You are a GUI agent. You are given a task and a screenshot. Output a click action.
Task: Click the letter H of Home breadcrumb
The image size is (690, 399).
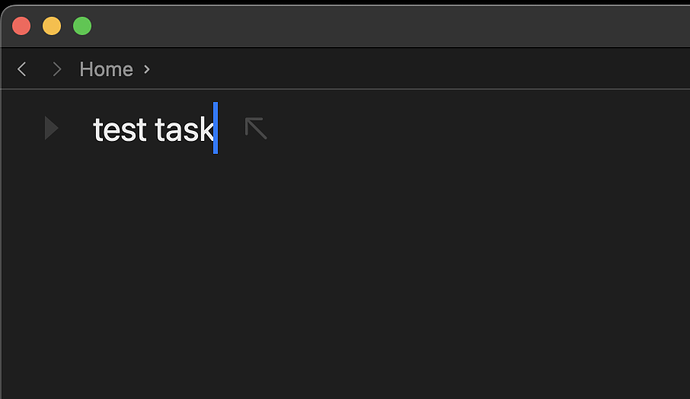point(85,70)
